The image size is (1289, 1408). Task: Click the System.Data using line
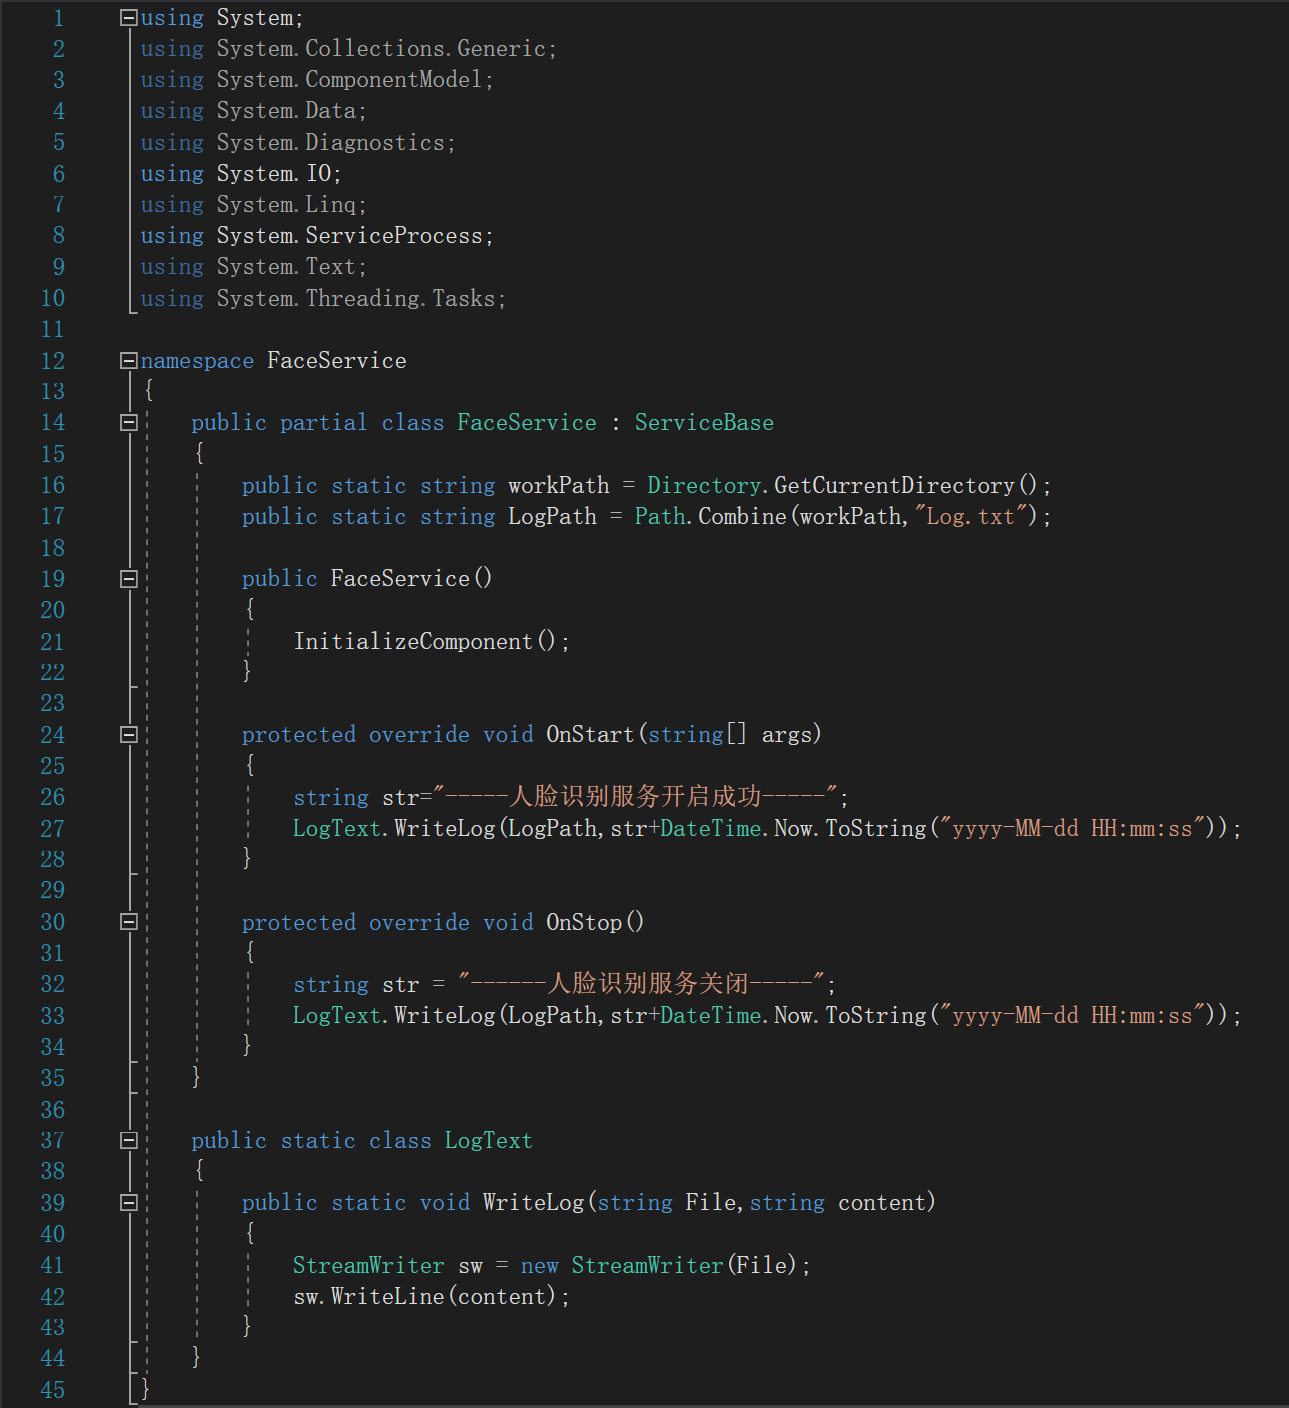coord(254,111)
